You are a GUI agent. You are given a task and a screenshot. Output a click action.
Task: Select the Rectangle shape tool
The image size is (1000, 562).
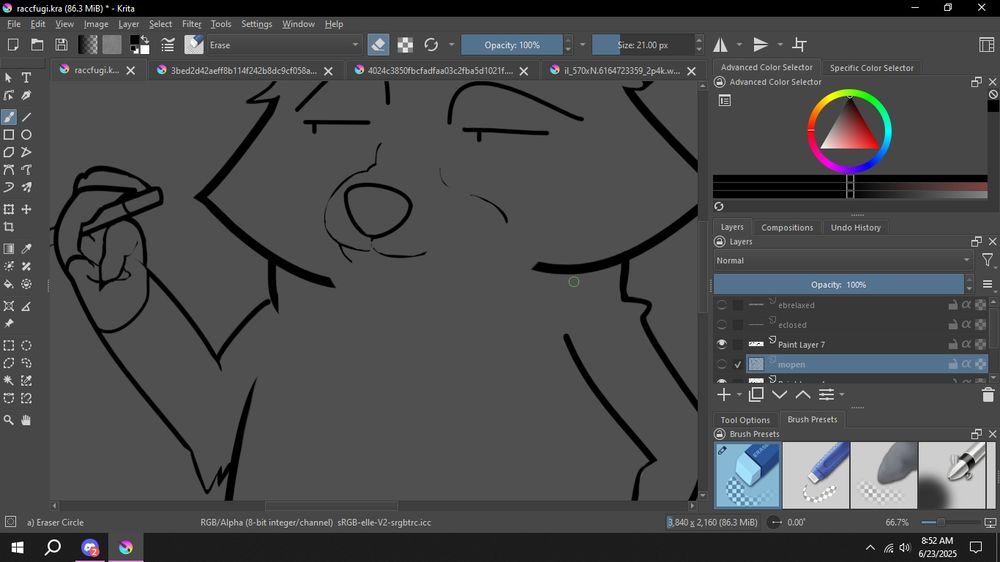9,135
